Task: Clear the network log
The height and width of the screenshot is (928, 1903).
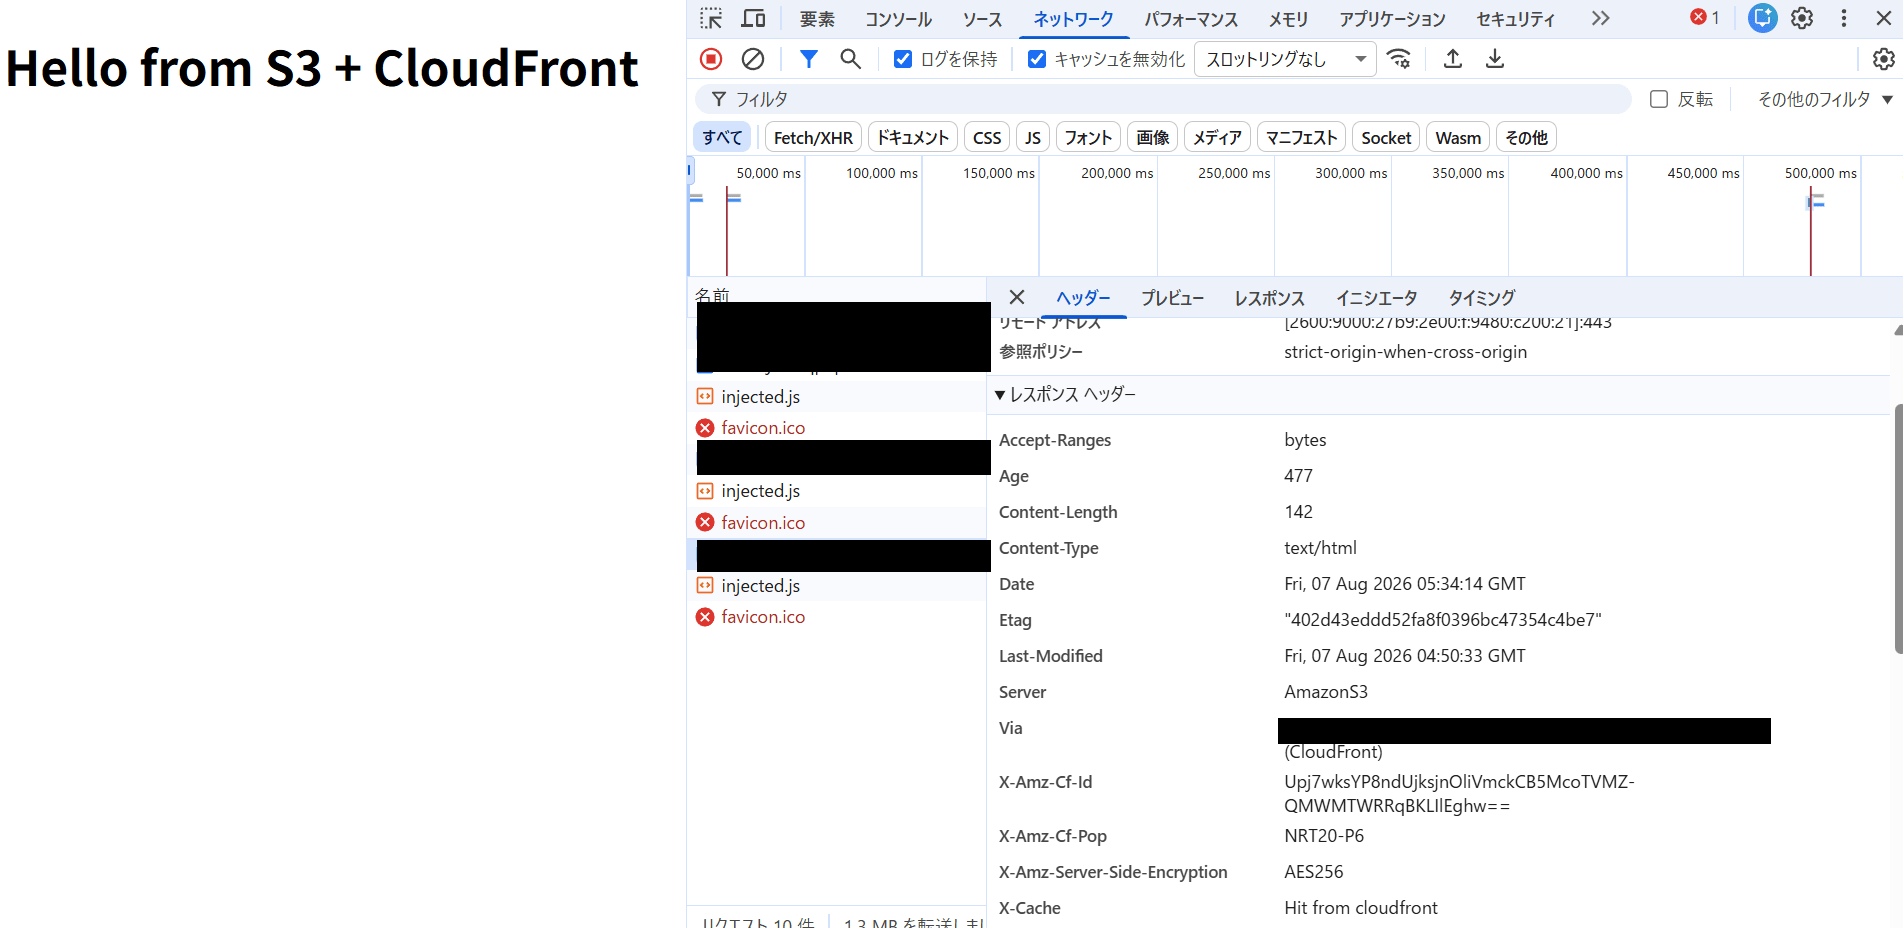Action: click(753, 59)
